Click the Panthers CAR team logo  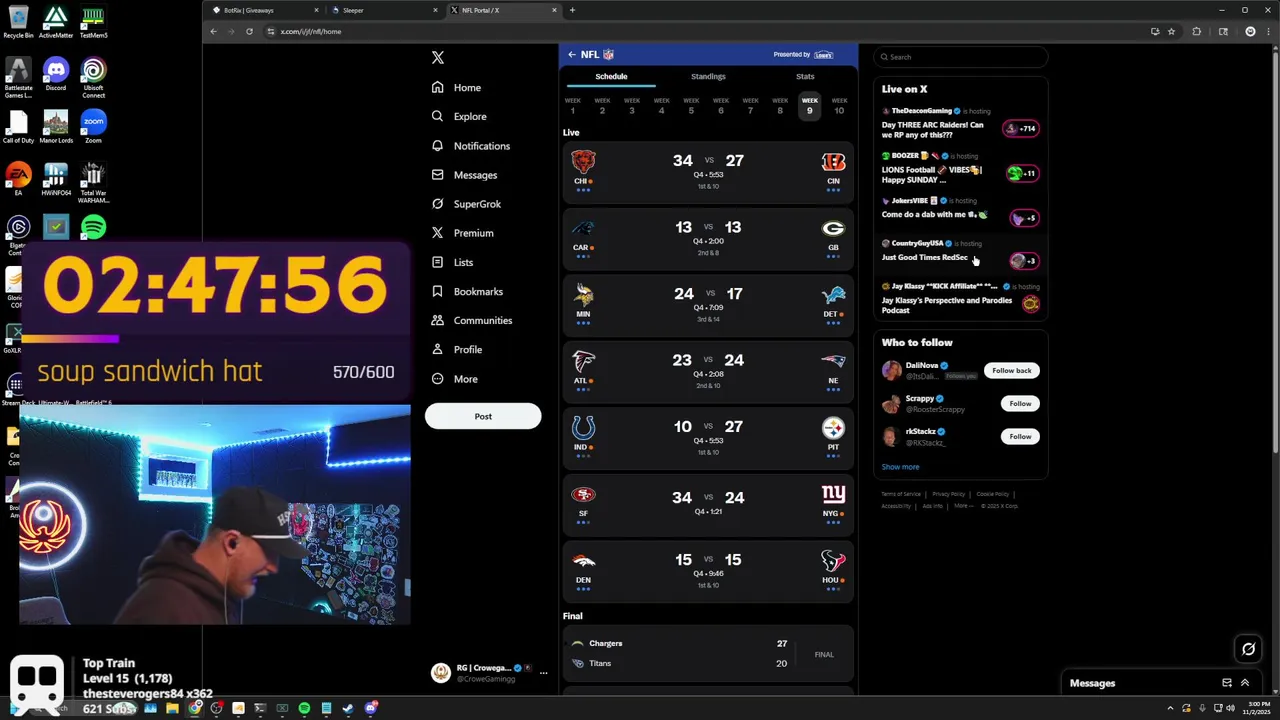coord(583,228)
